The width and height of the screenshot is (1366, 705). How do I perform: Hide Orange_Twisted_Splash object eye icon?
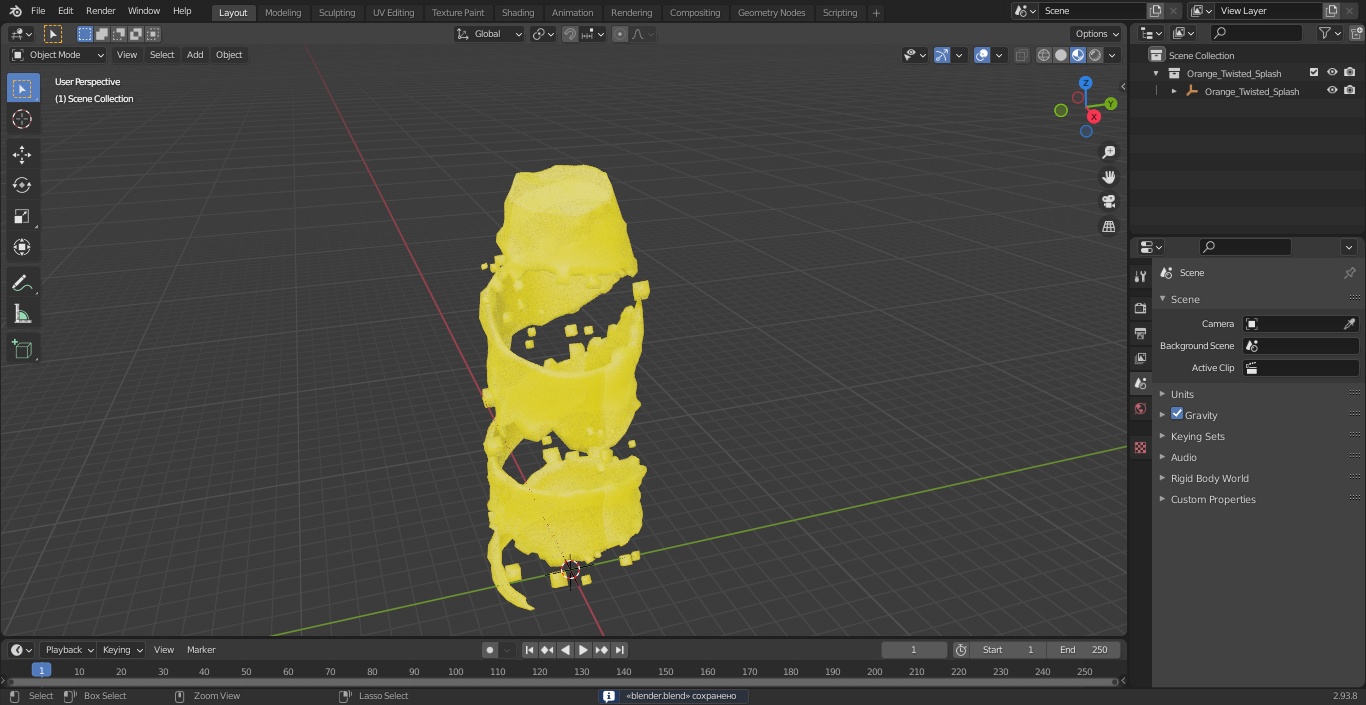click(1332, 91)
